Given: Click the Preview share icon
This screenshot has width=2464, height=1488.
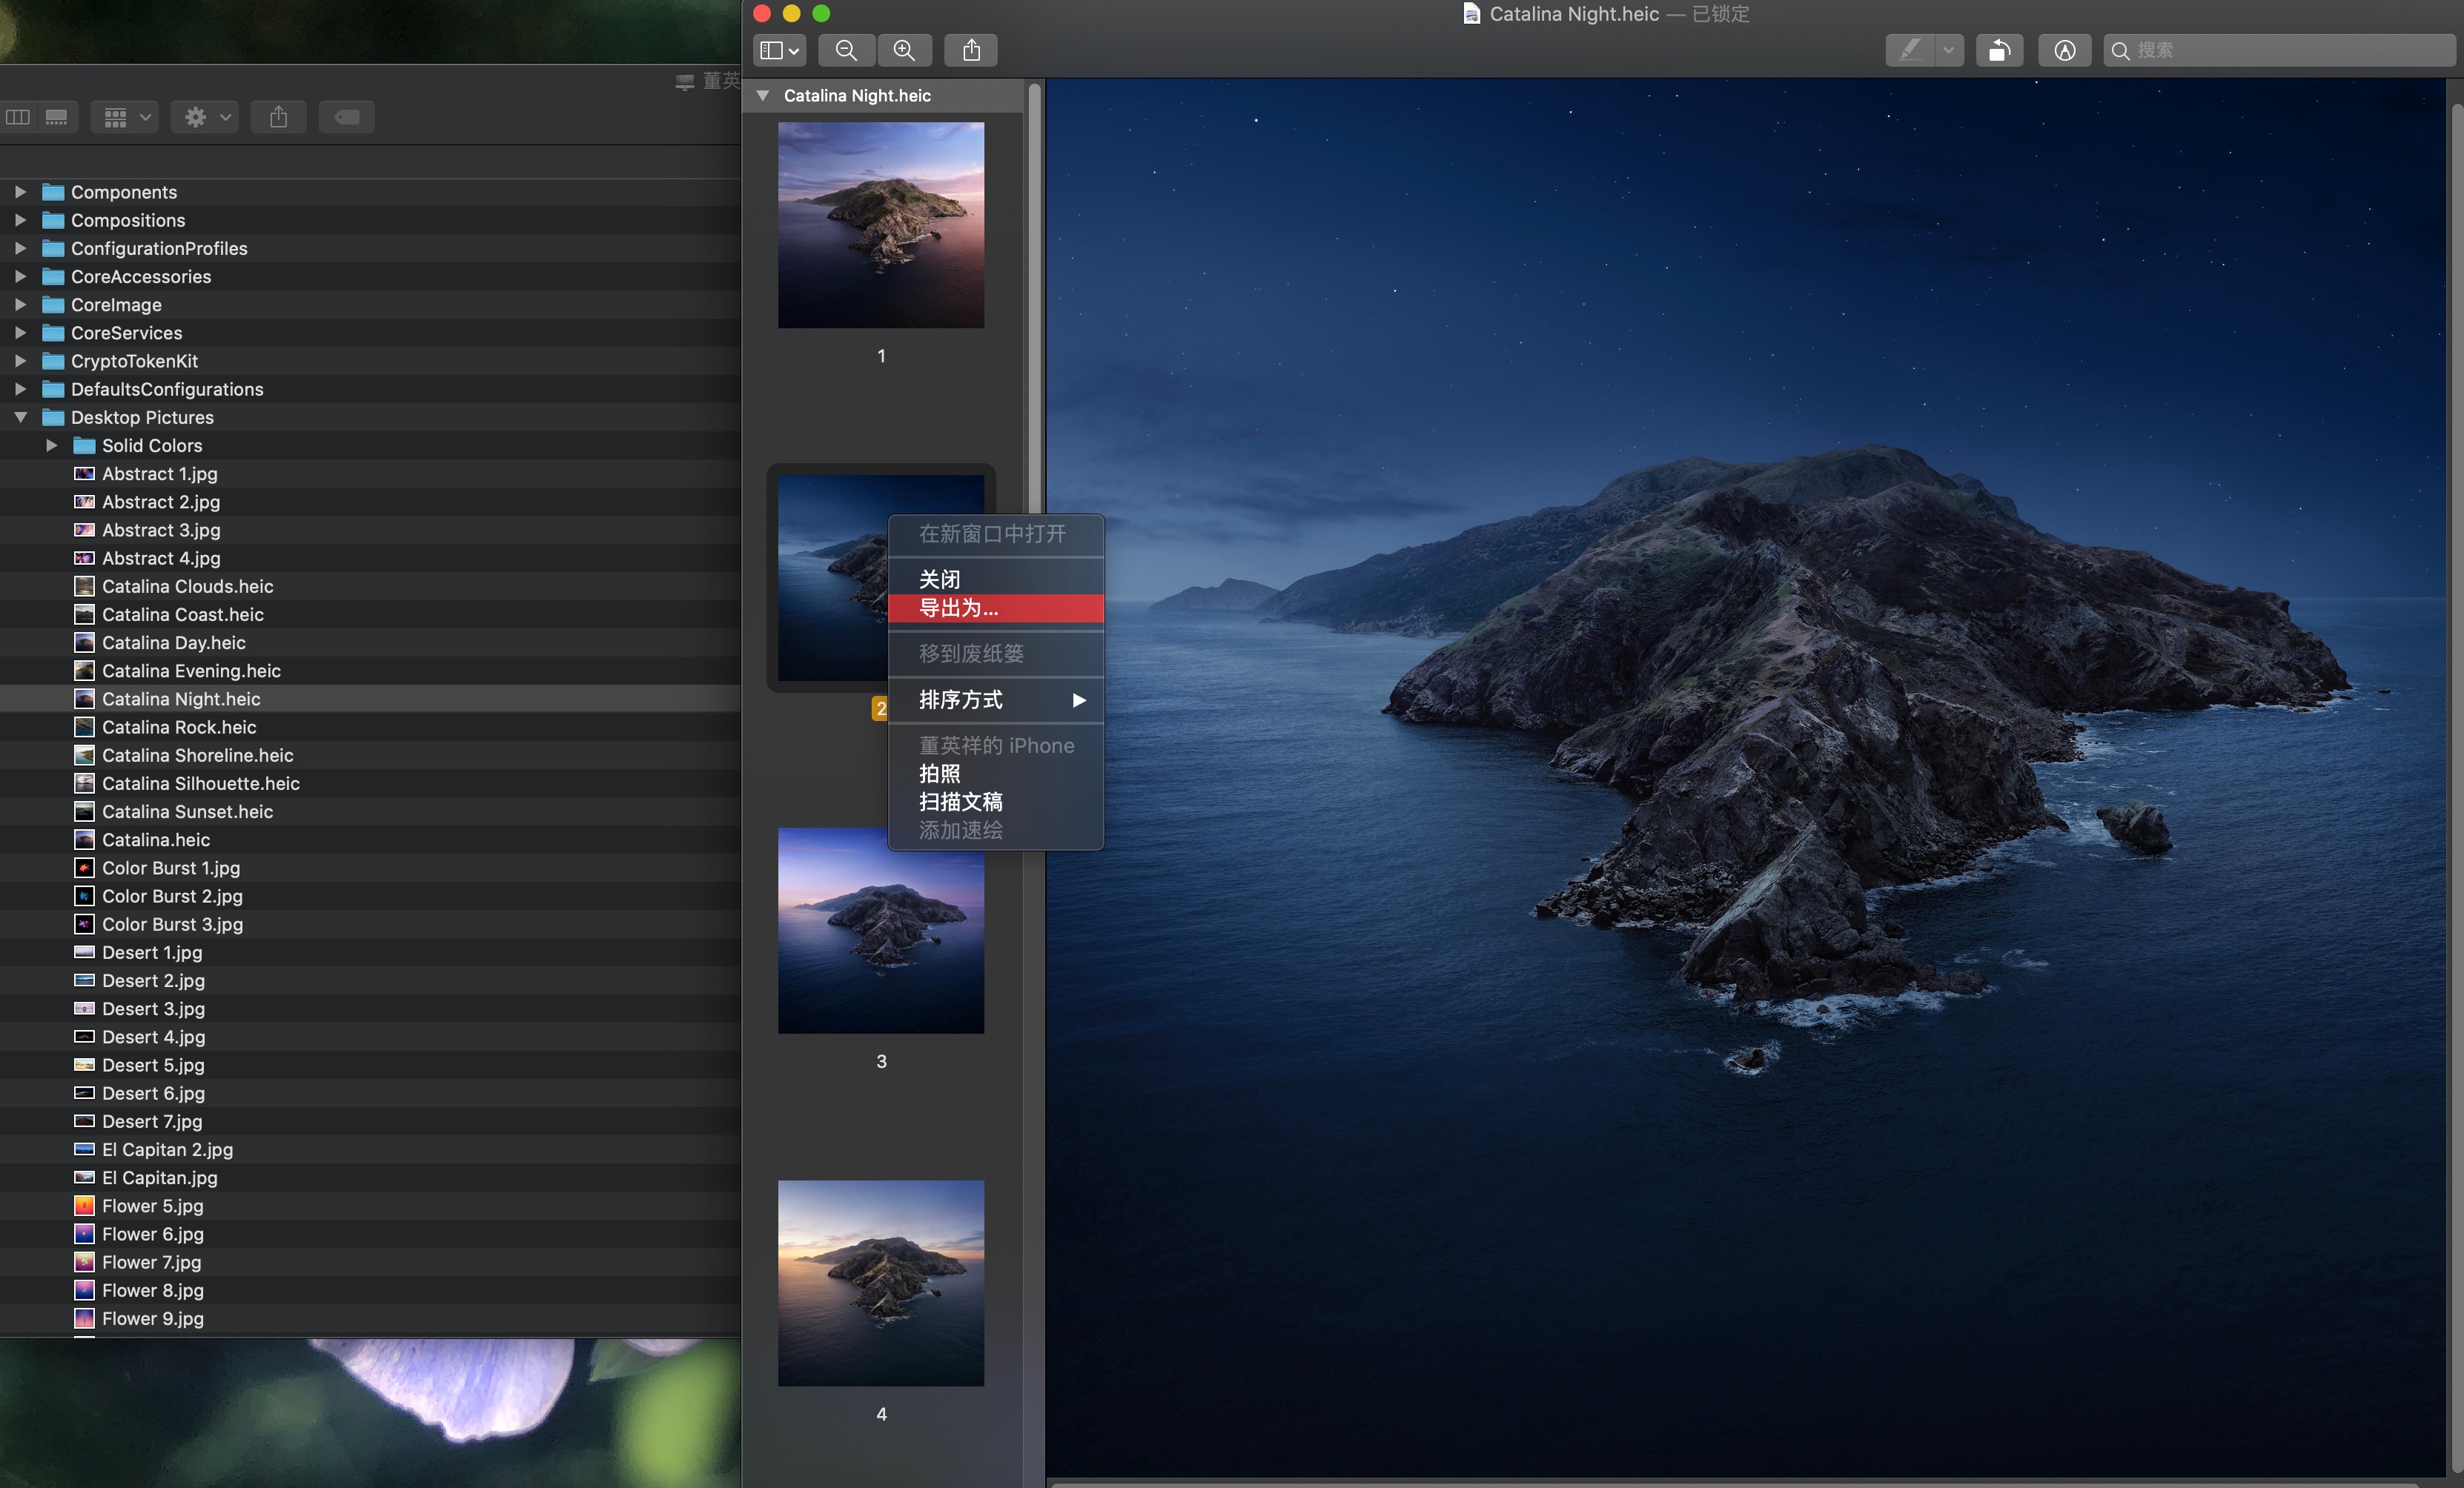Looking at the screenshot, I should click(x=971, y=50).
